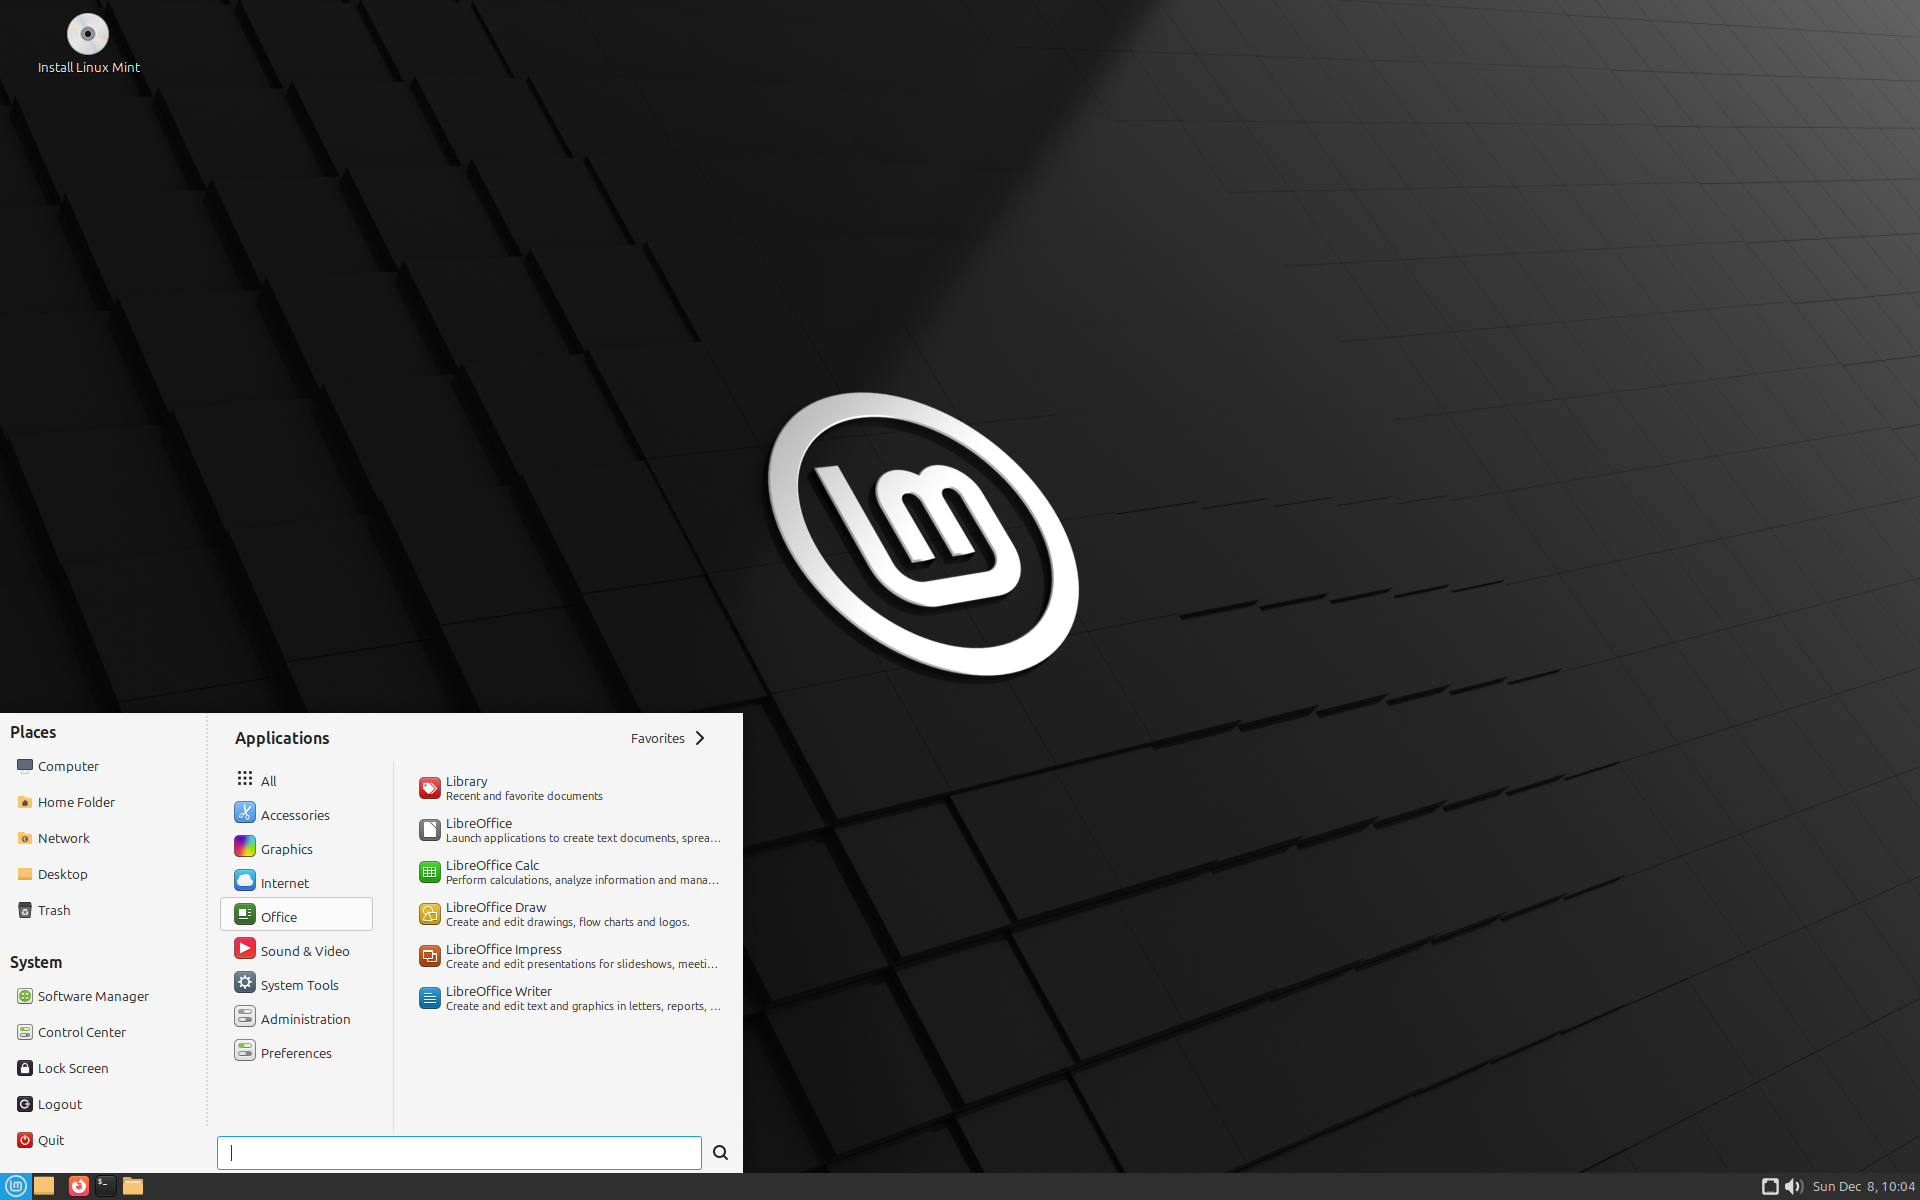Click the volume icon in system tray
The height and width of the screenshot is (1200, 1920).
pos(1792,1186)
